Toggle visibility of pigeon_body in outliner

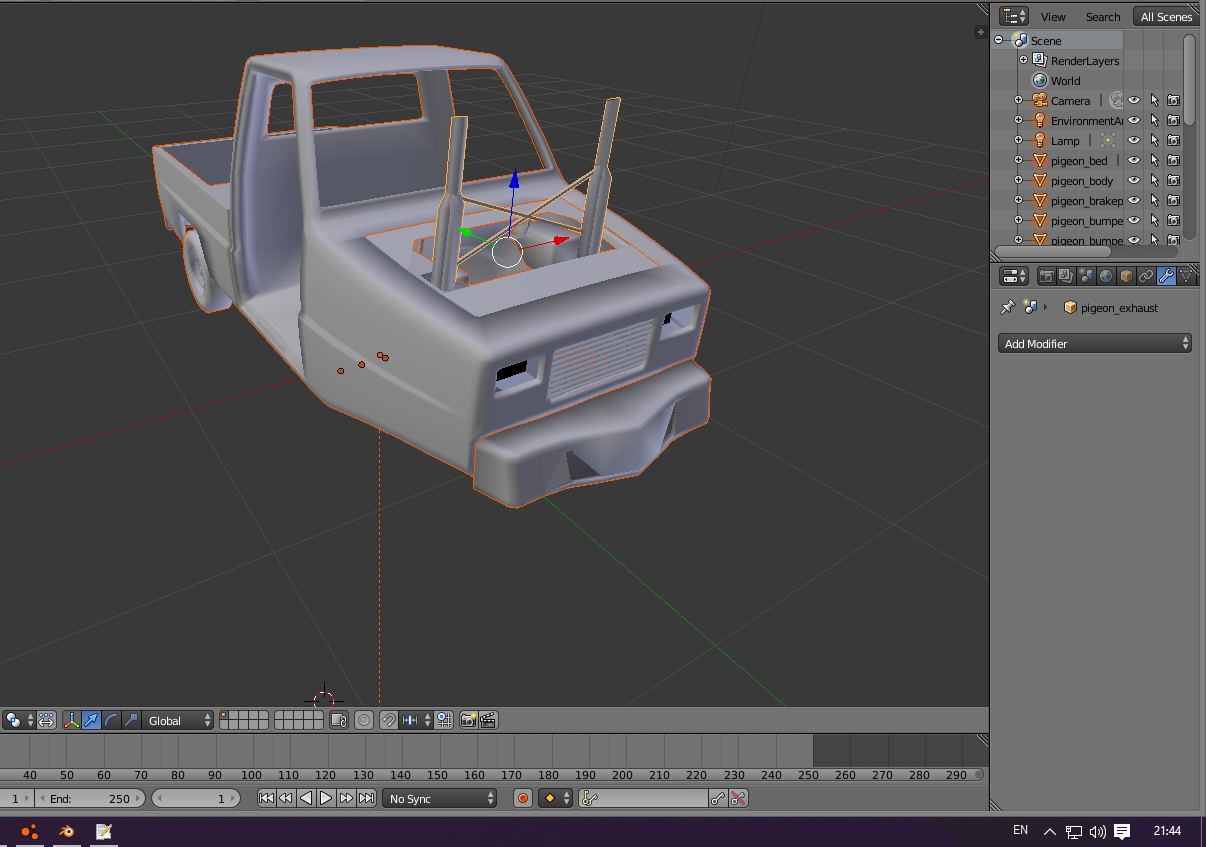point(1134,180)
